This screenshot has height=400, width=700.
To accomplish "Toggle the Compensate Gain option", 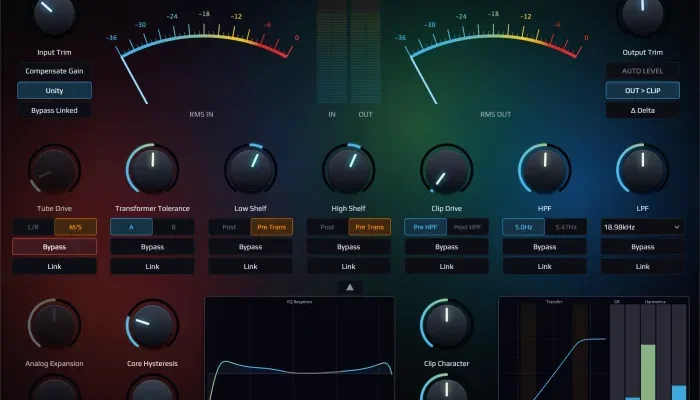I will 54,71.
